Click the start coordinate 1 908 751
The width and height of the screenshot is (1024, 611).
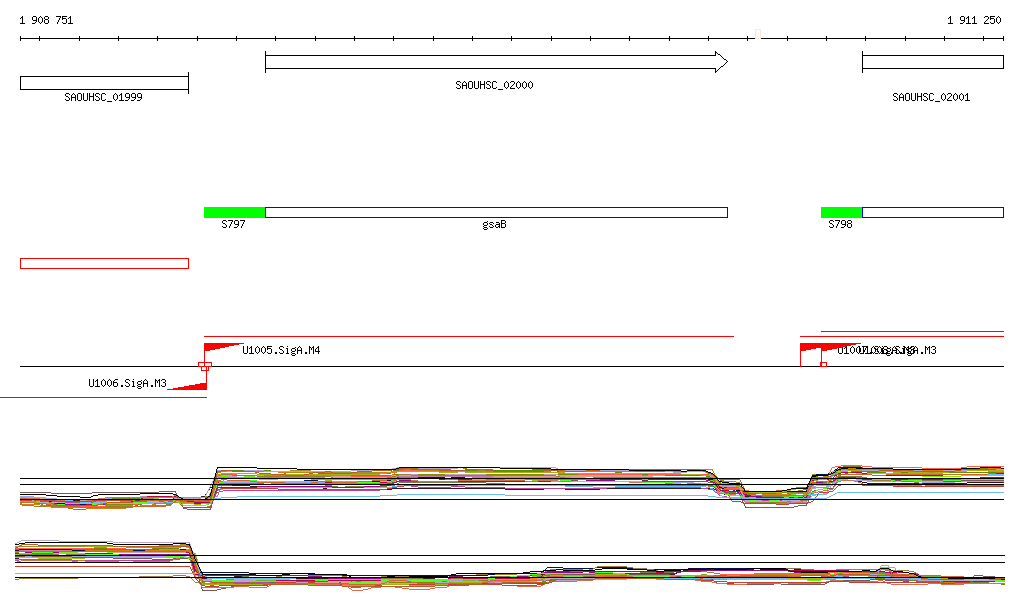point(46,20)
